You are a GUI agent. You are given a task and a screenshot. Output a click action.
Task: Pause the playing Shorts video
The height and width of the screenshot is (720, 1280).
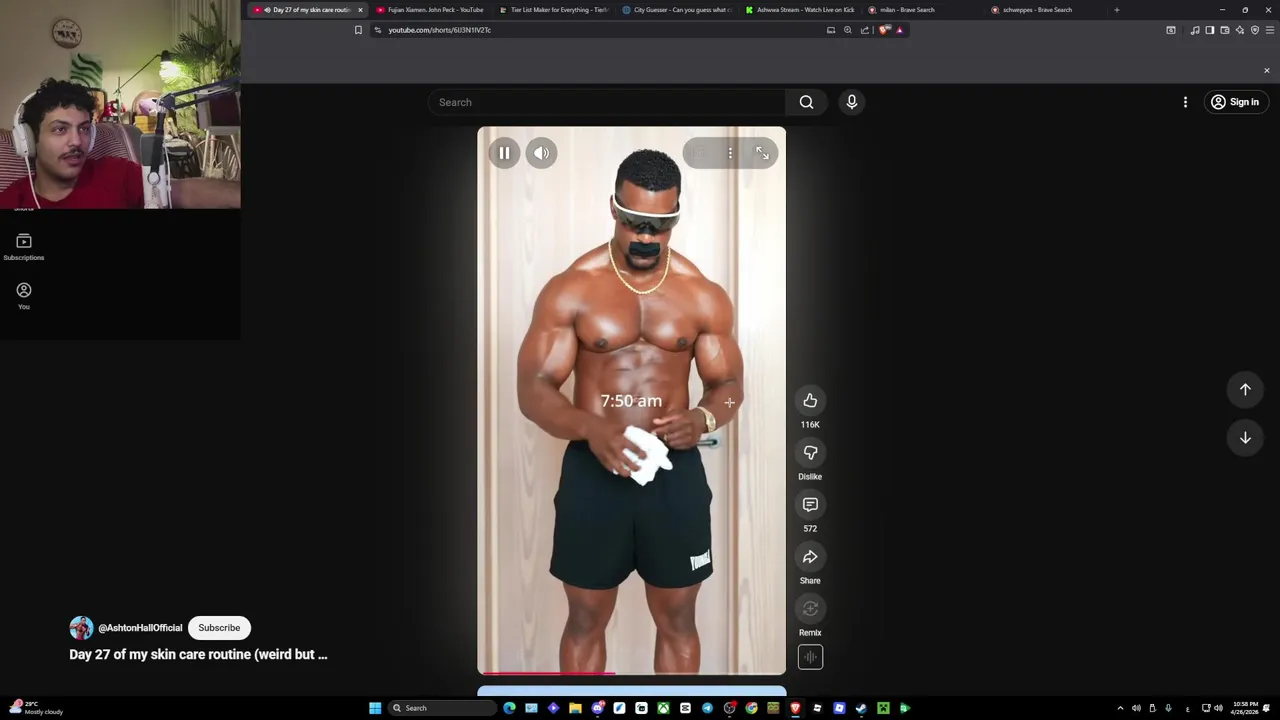(x=504, y=153)
